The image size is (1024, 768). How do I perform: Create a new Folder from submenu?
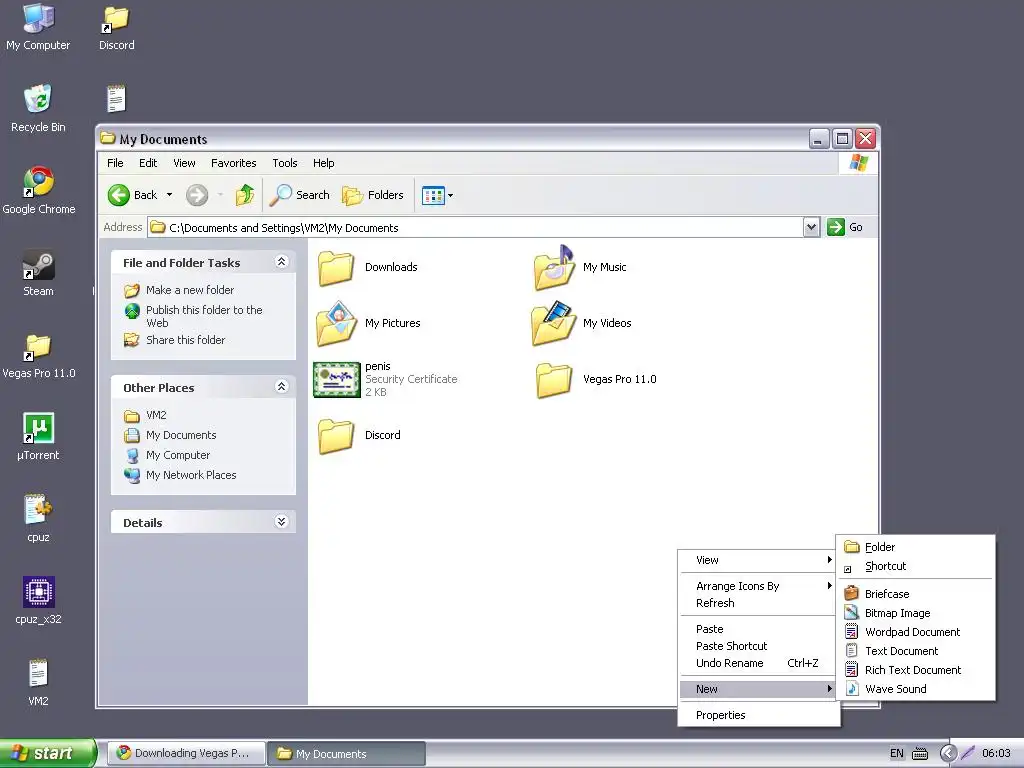(916, 547)
